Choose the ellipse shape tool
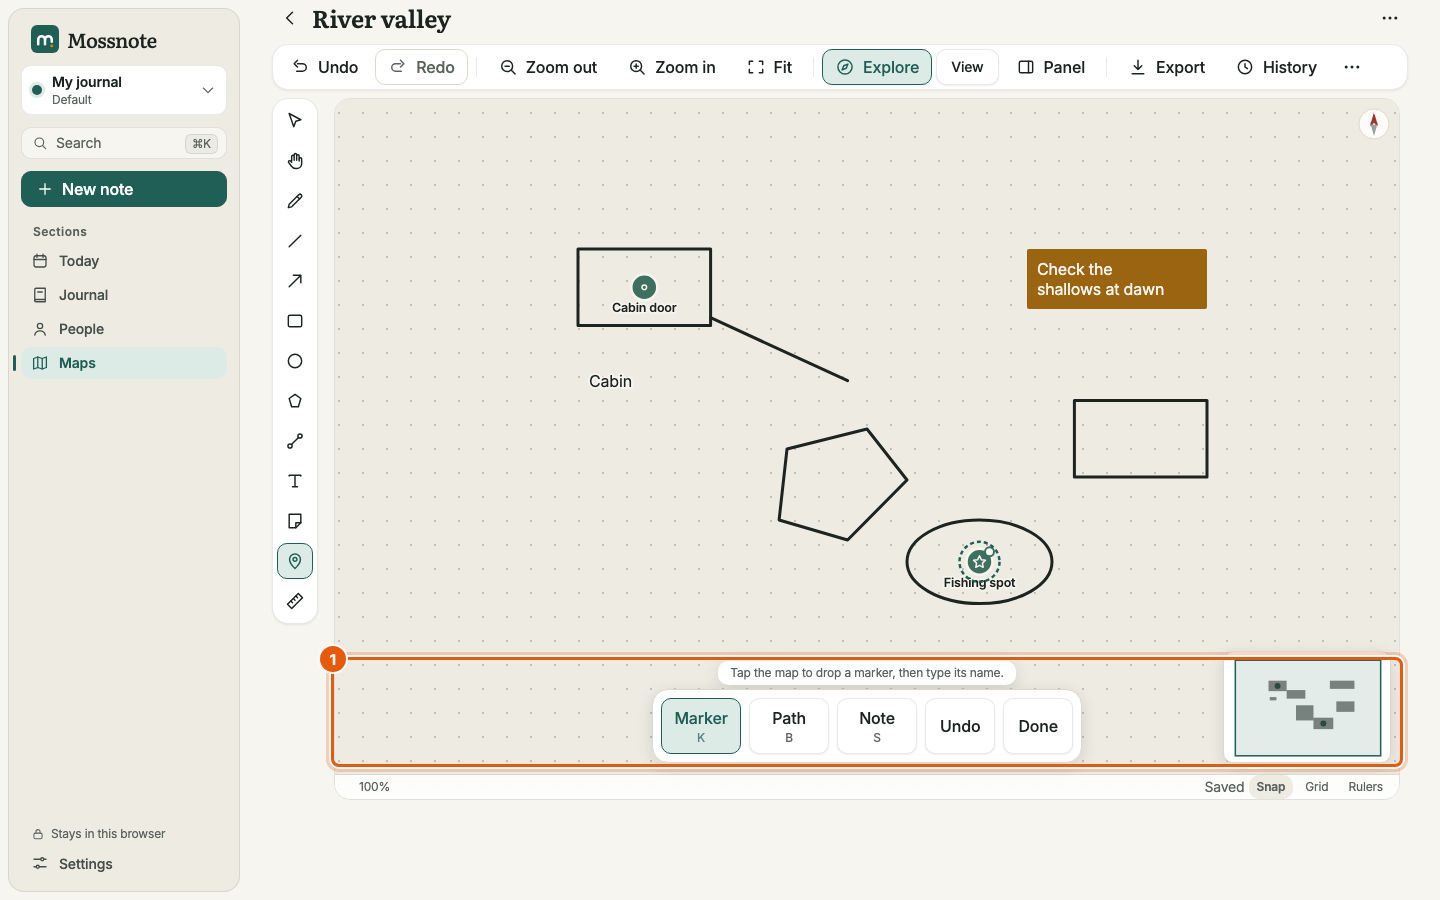This screenshot has height=900, width=1440. (x=295, y=361)
